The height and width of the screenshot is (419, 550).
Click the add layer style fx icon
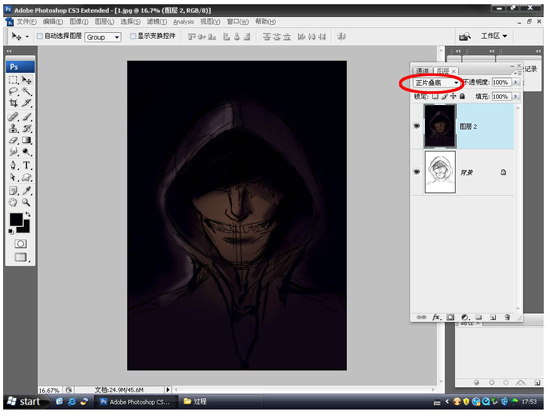436,317
